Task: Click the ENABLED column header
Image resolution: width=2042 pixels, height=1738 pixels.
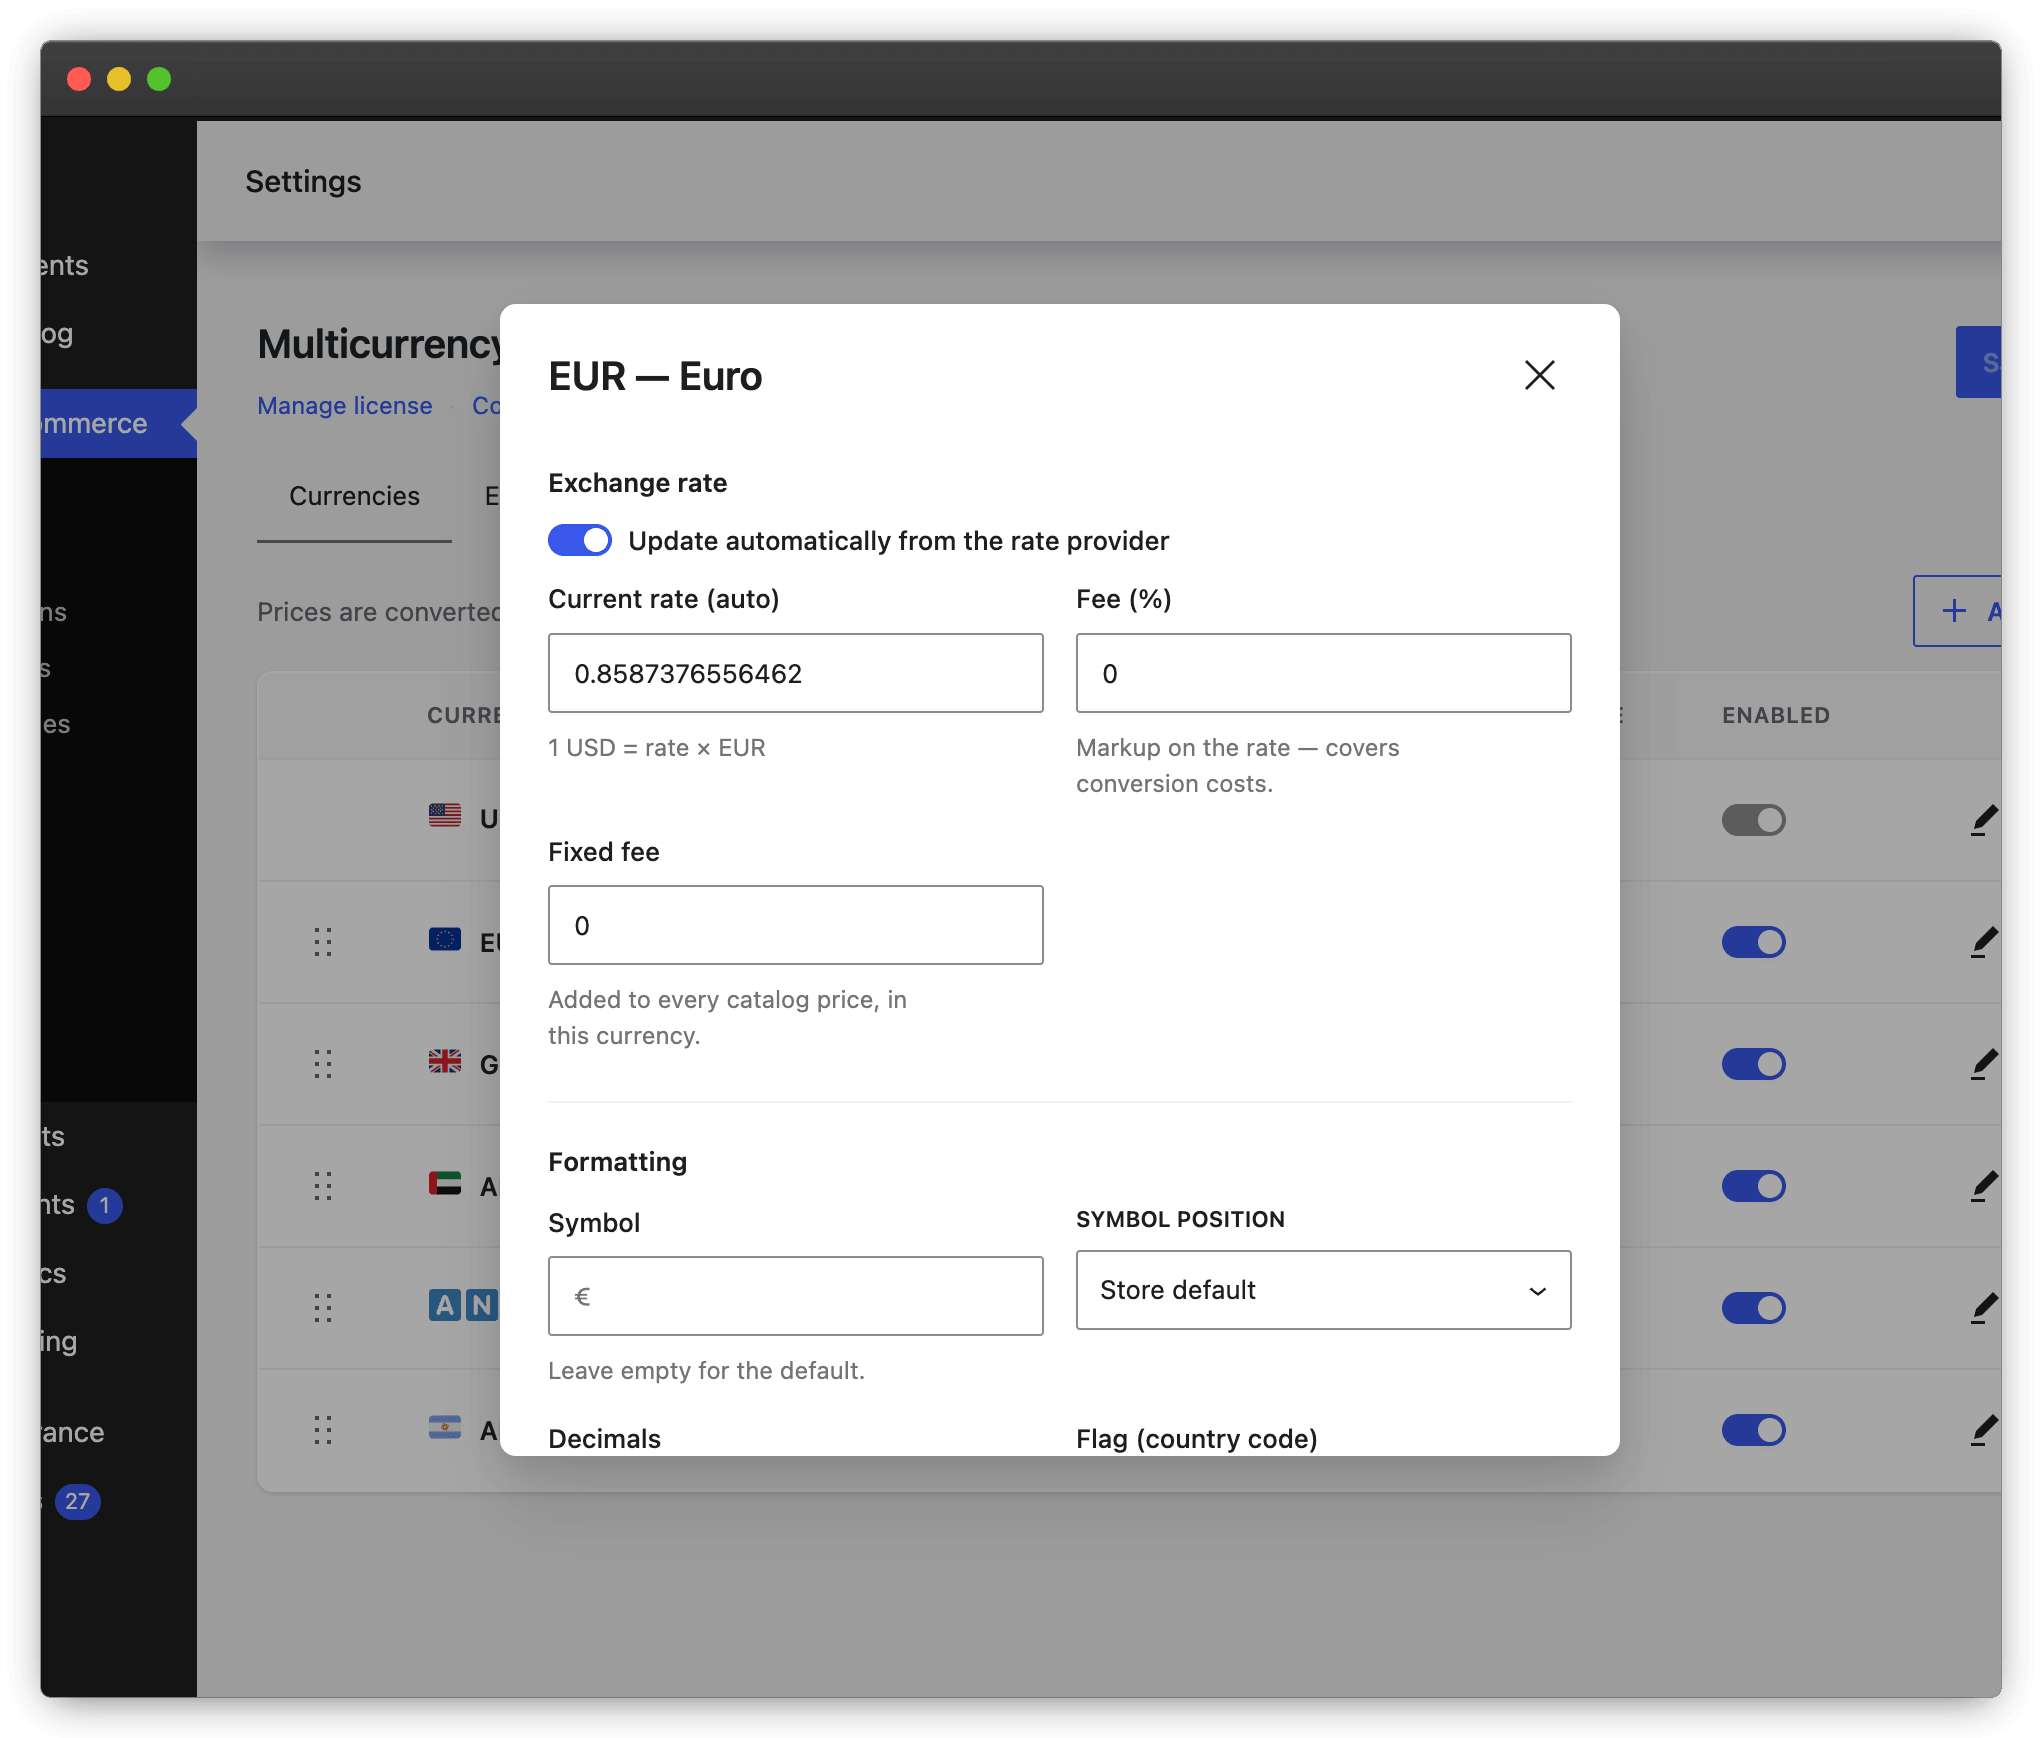Action: tap(1776, 715)
